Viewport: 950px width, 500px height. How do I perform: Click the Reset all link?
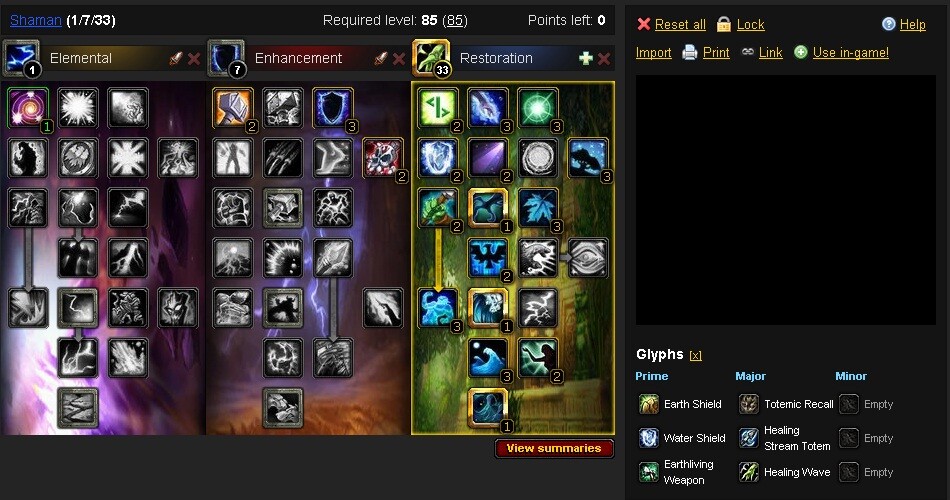pos(680,24)
